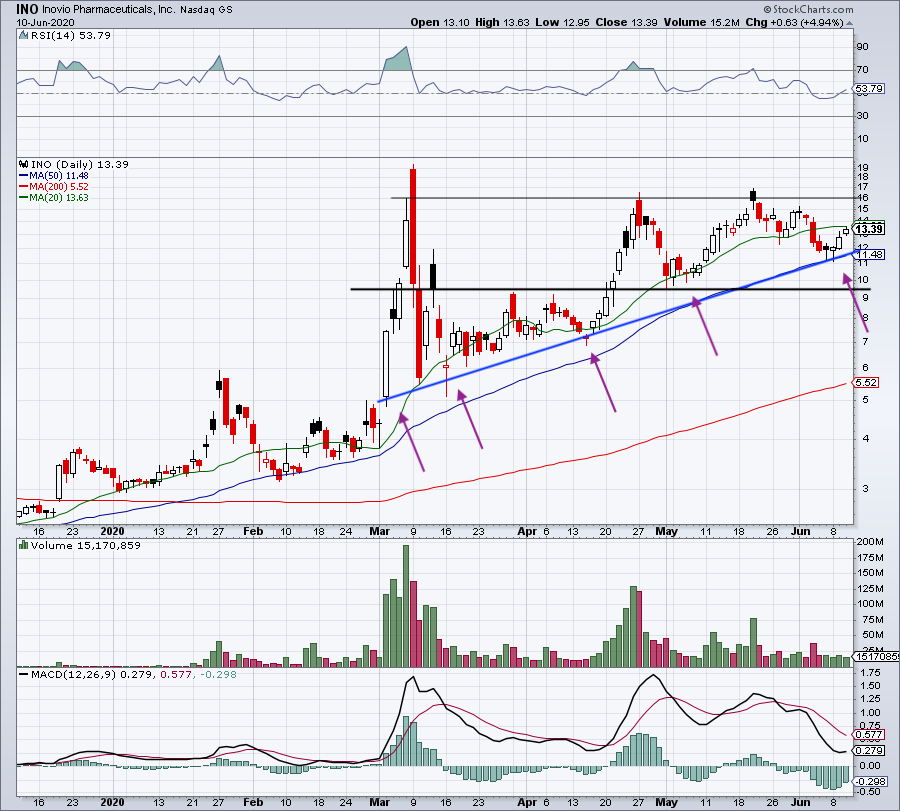Viewport: 900px width, 811px height.
Task: Click the small arrow after the Chg value
Action: point(849,24)
